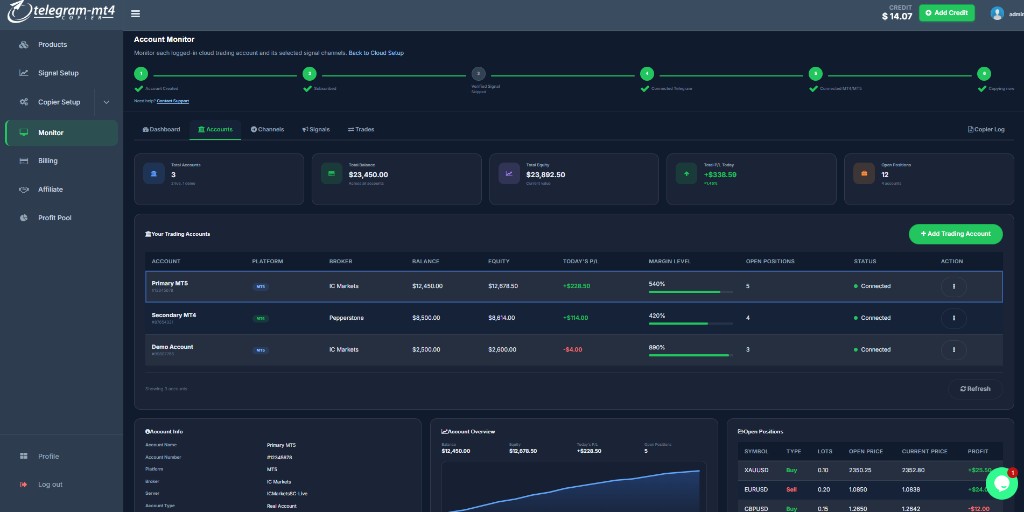Switch to the Channels tab
The width and height of the screenshot is (1024, 512).
[x=267, y=129]
